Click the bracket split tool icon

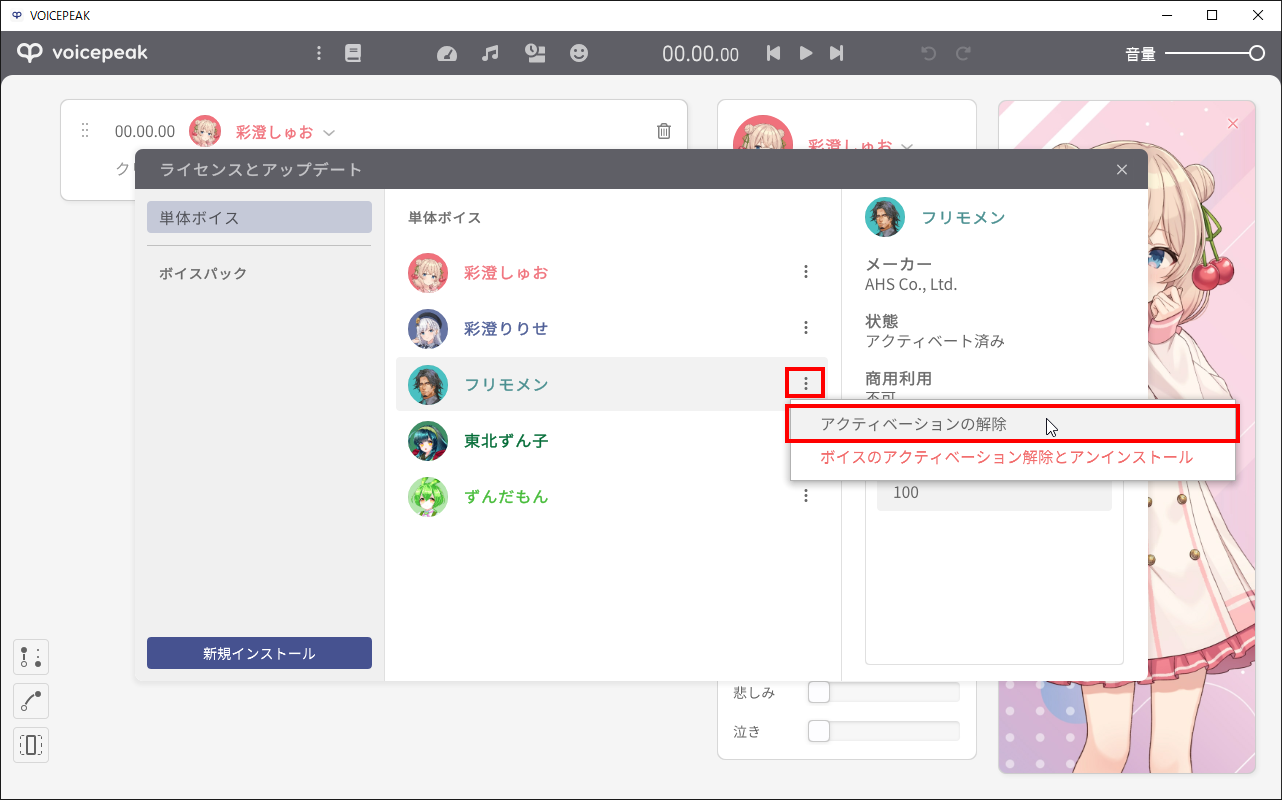[x=31, y=745]
